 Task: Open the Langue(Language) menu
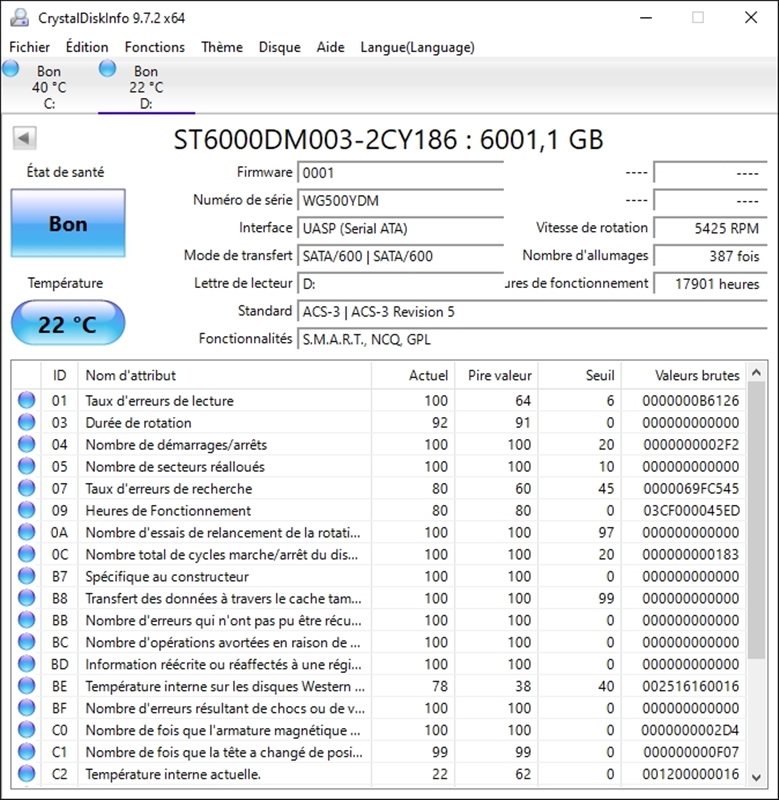coord(417,47)
